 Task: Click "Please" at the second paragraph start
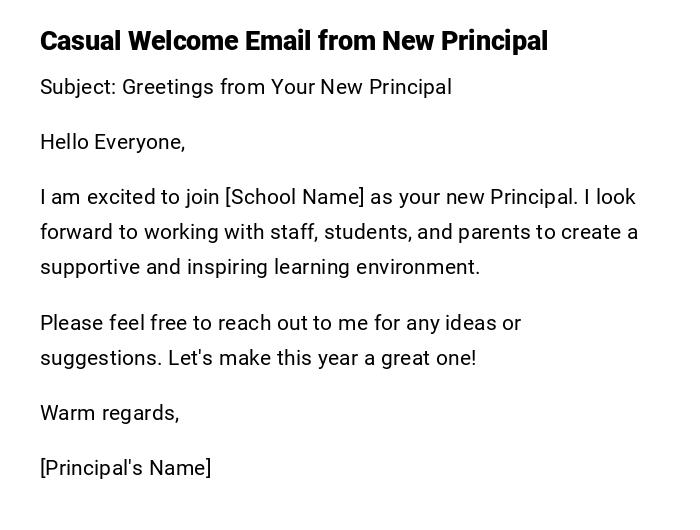[71, 323]
